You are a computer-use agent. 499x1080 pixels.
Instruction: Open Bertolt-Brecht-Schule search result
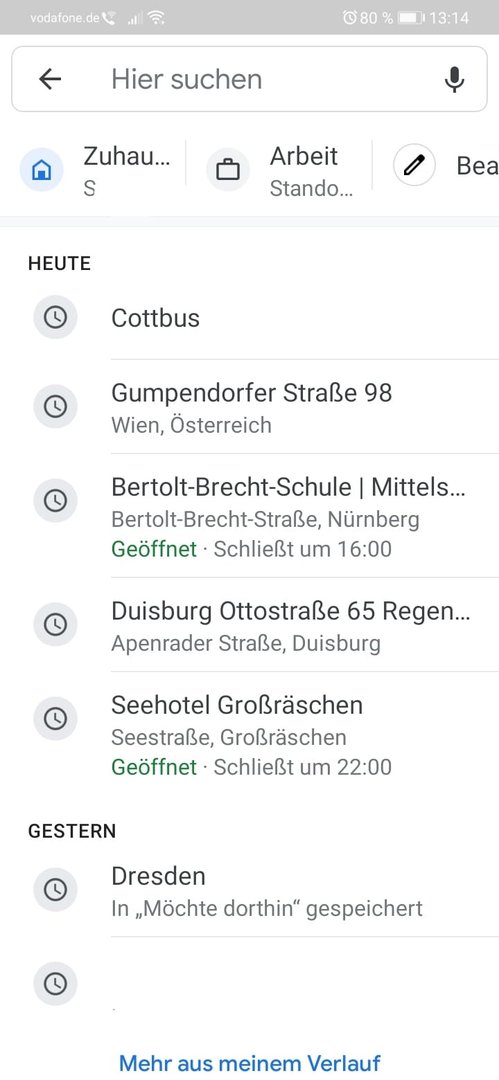(x=250, y=516)
